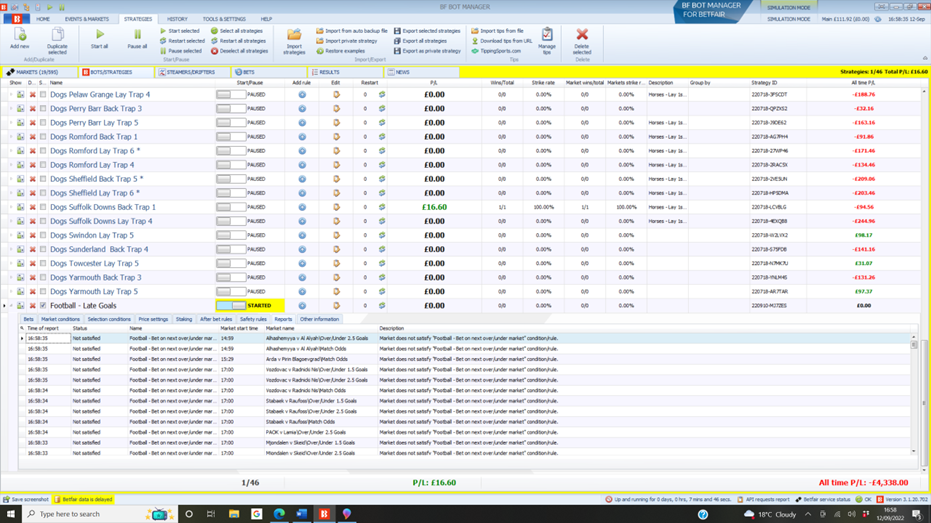
Task: Open the Market conditions sub-tab
Action: (60, 319)
